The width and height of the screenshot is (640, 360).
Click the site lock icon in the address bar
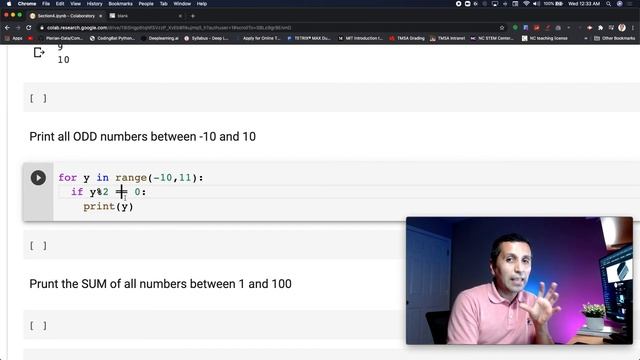tap(42, 28)
